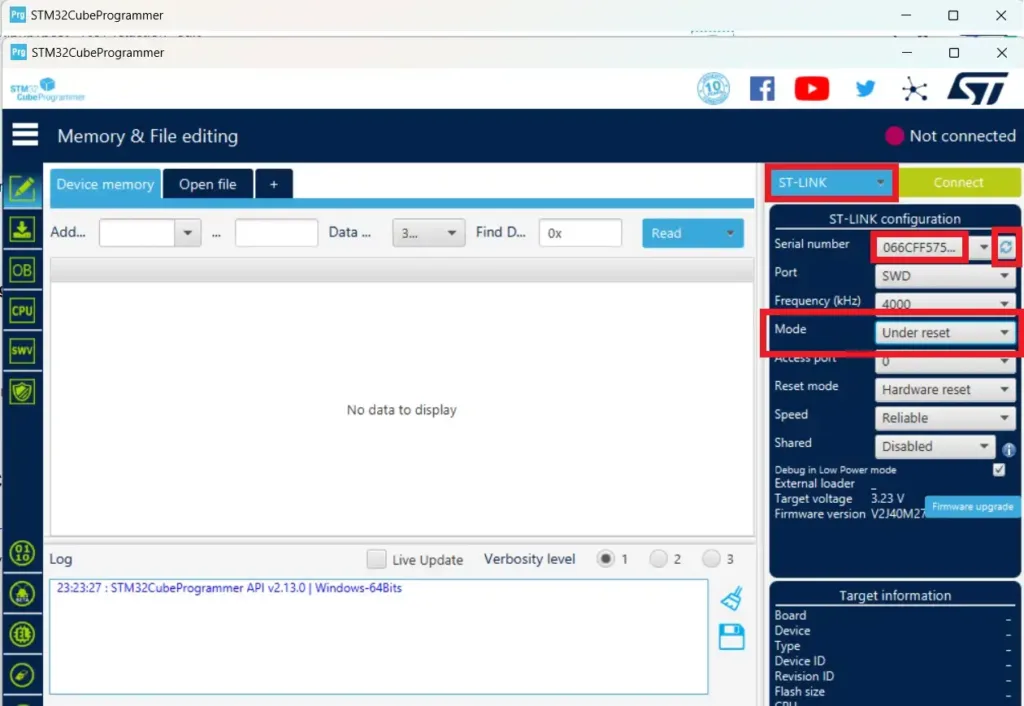Clear the log with the broom icon

(731, 598)
